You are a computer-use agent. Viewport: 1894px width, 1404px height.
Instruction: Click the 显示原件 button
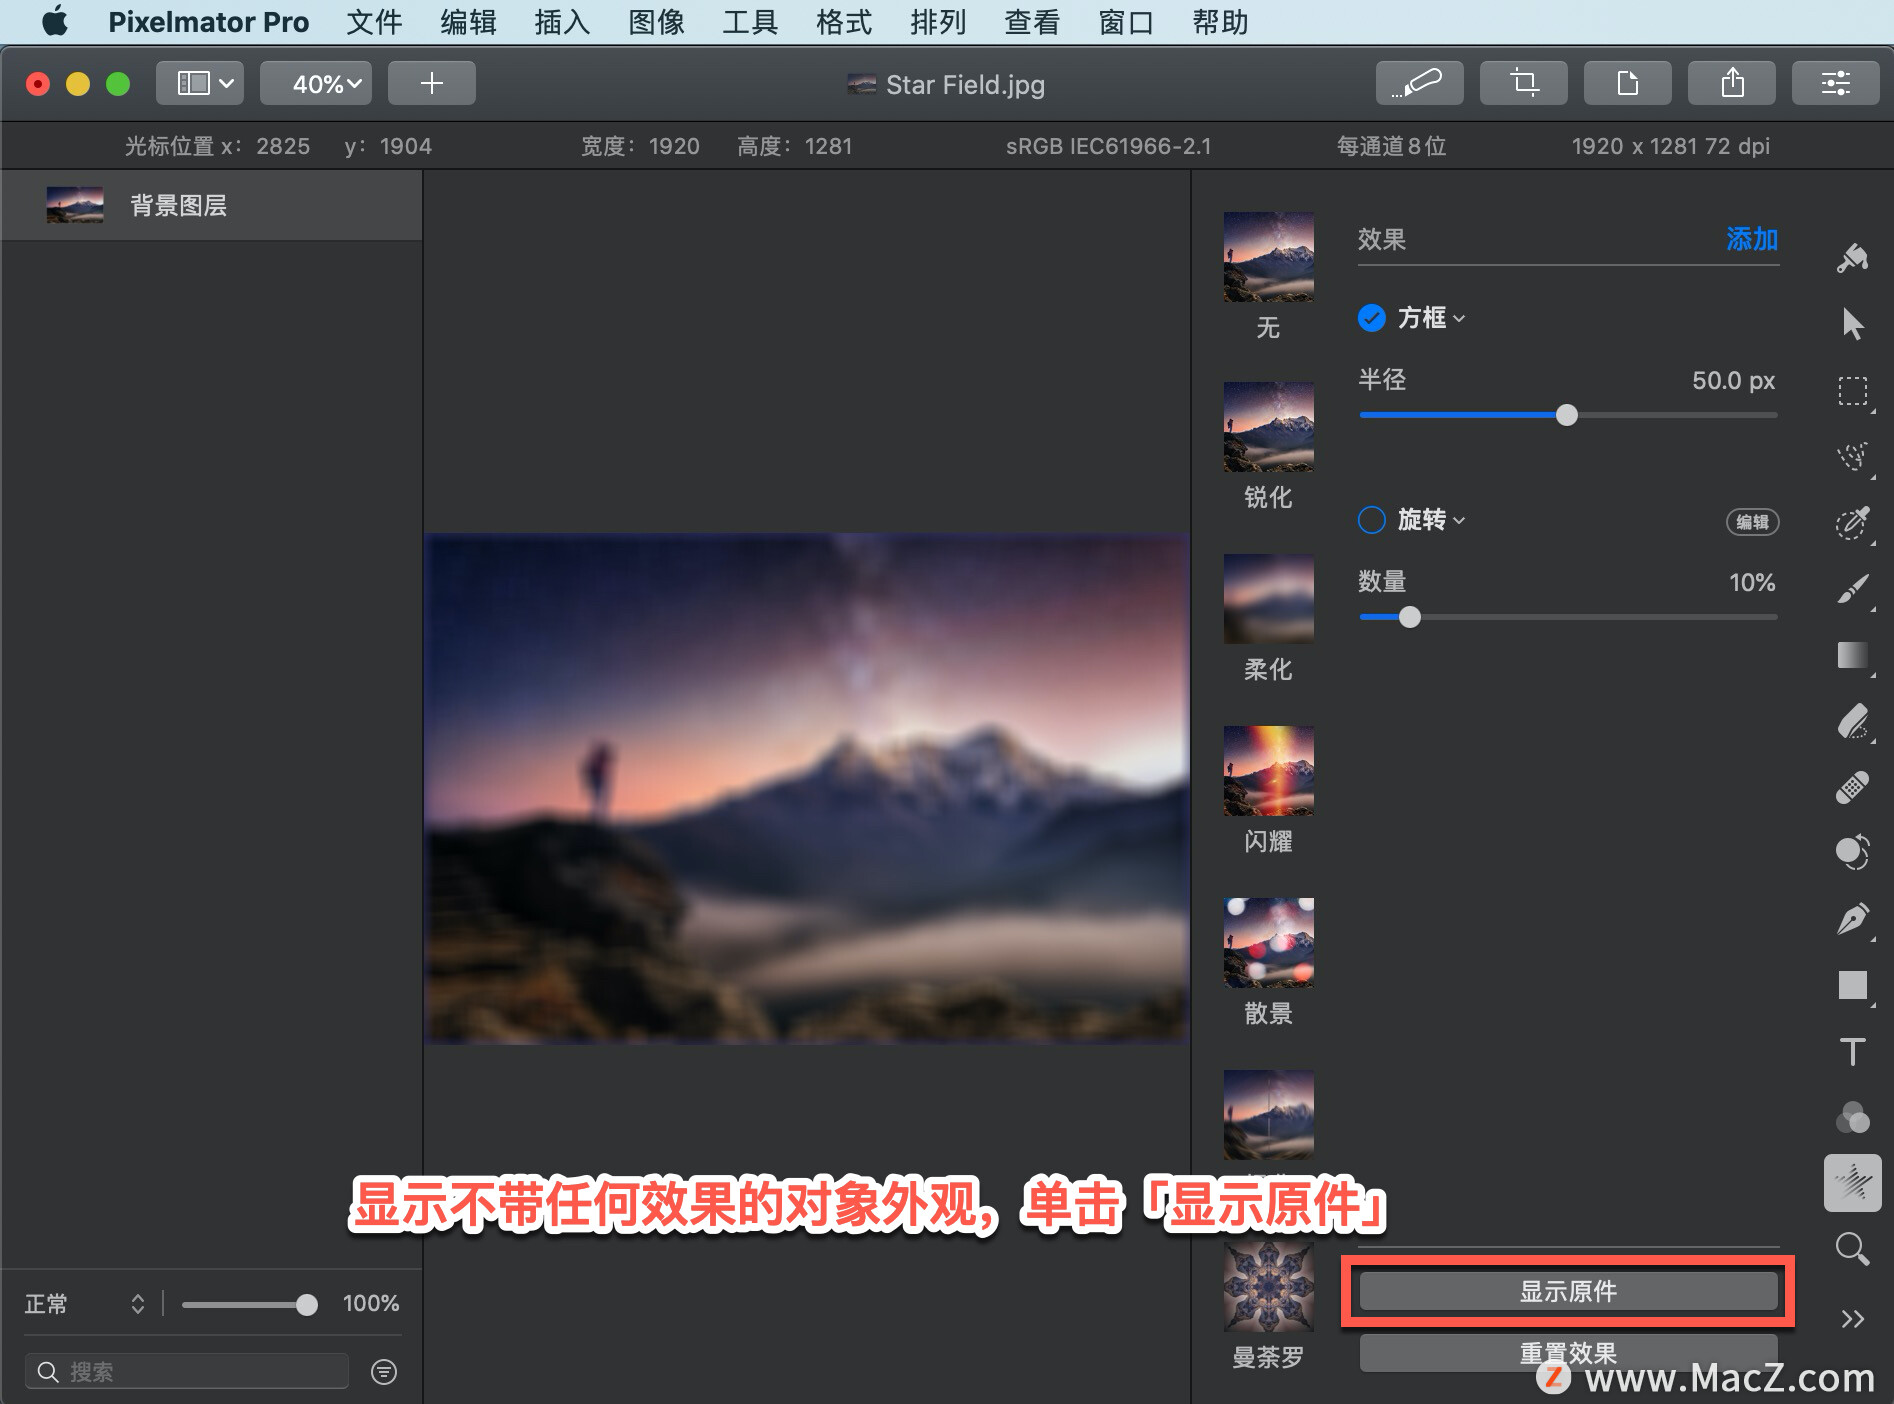click(x=1568, y=1291)
